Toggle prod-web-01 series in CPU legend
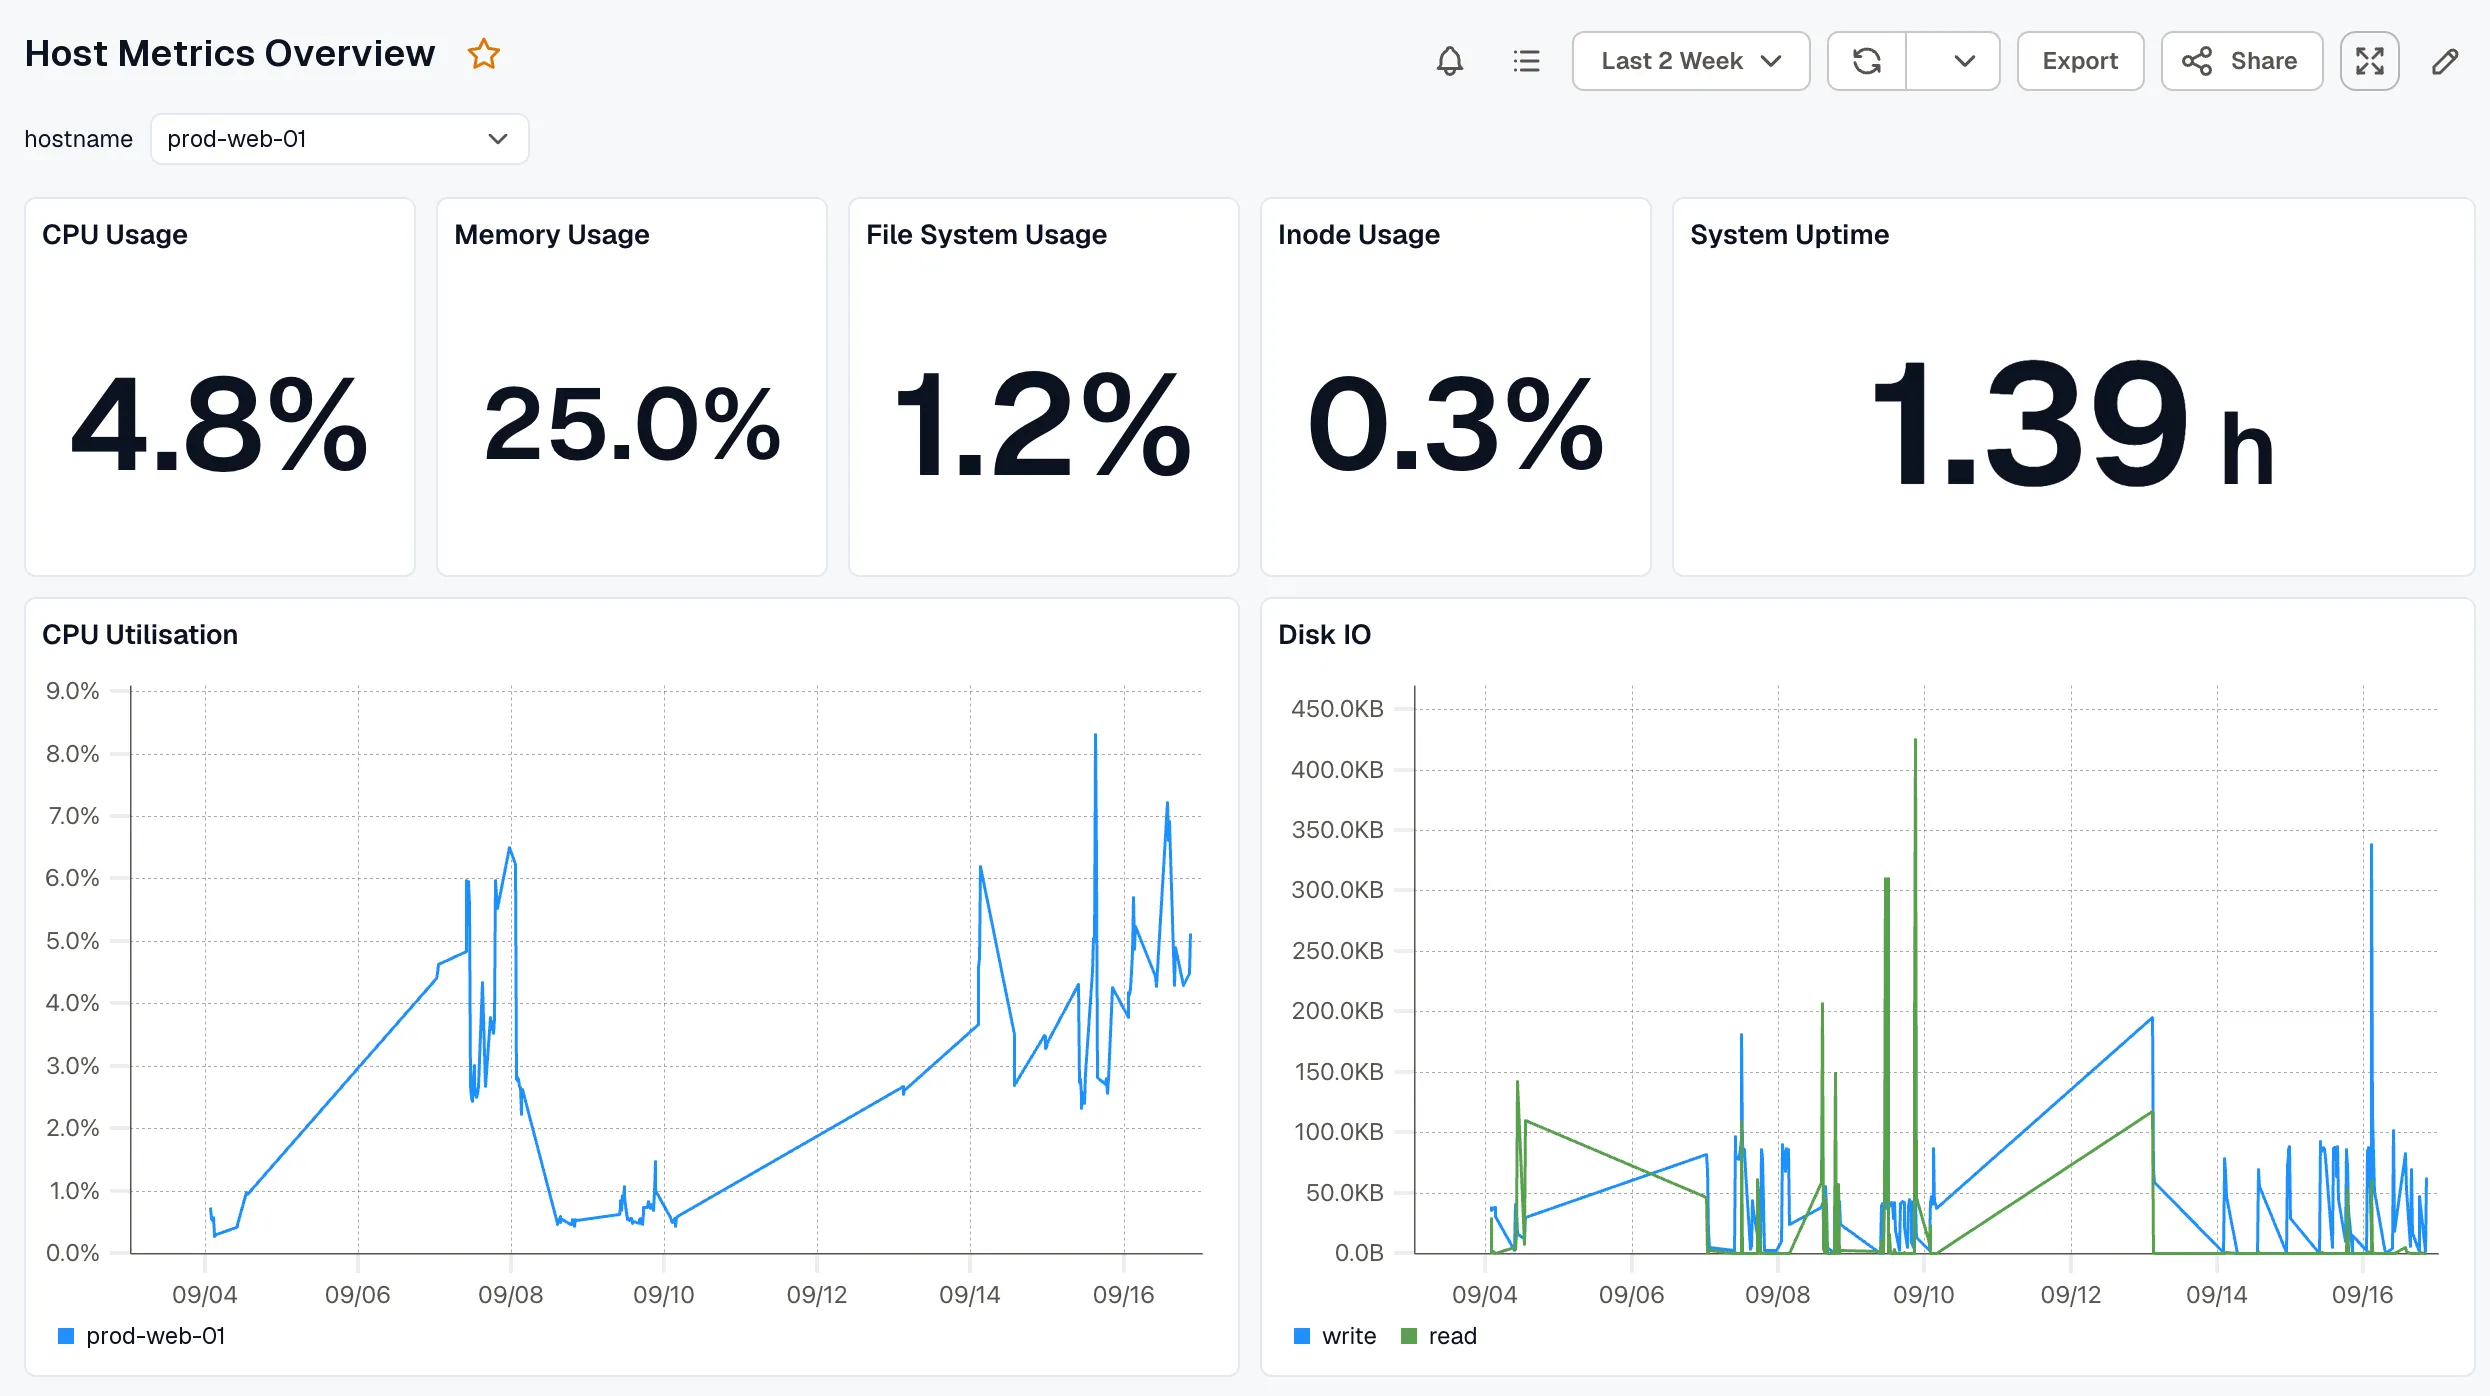This screenshot has height=1396, width=2490. pyautogui.click(x=142, y=1336)
